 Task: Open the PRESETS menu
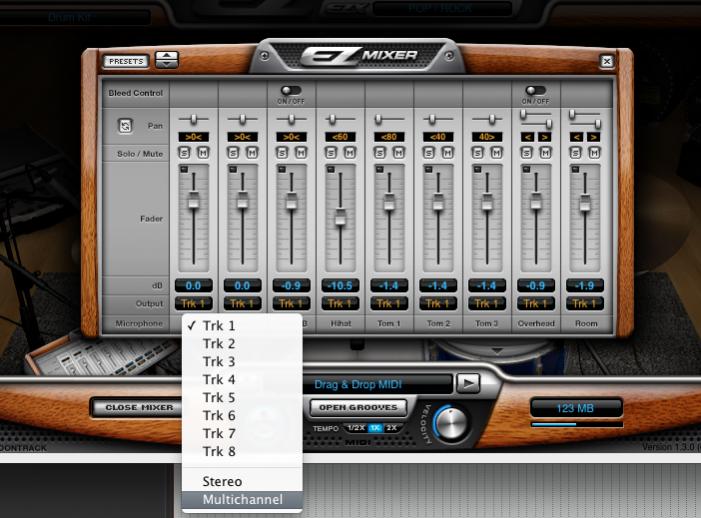[x=127, y=61]
